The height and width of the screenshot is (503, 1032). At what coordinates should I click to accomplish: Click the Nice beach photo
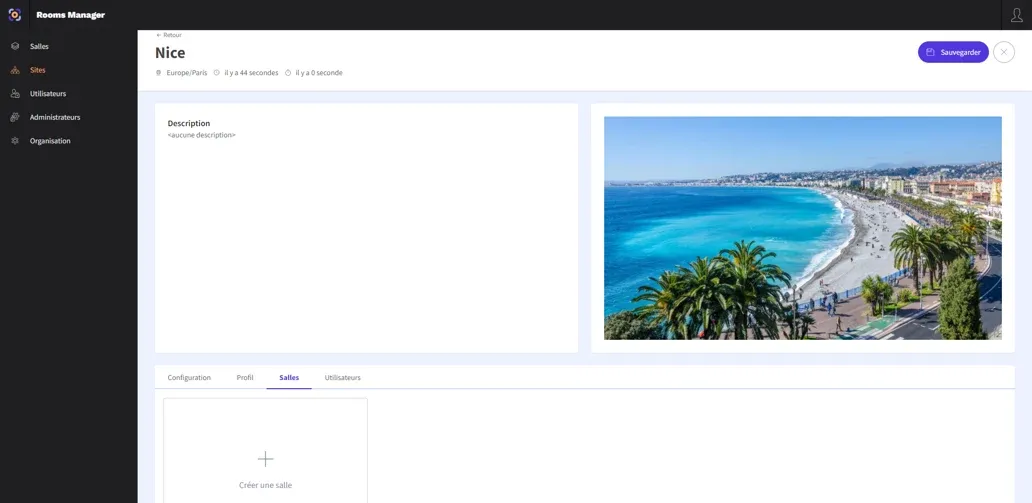803,228
